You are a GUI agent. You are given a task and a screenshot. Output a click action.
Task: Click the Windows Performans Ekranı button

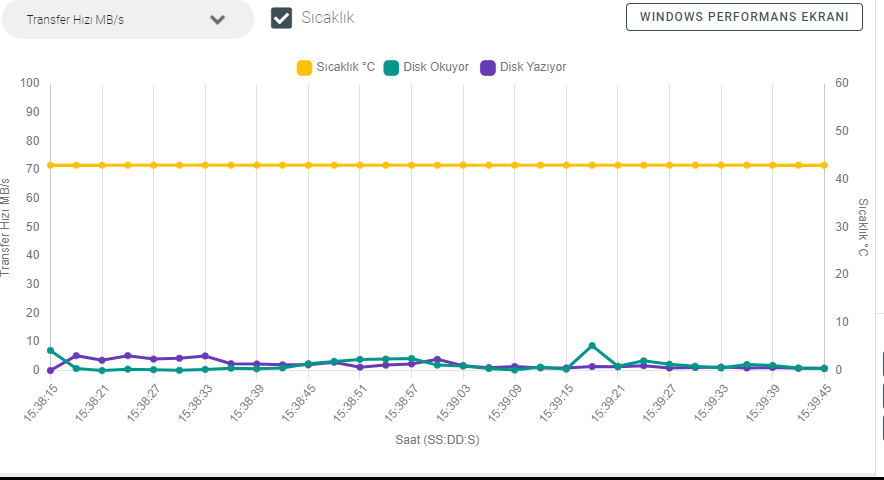tap(744, 17)
